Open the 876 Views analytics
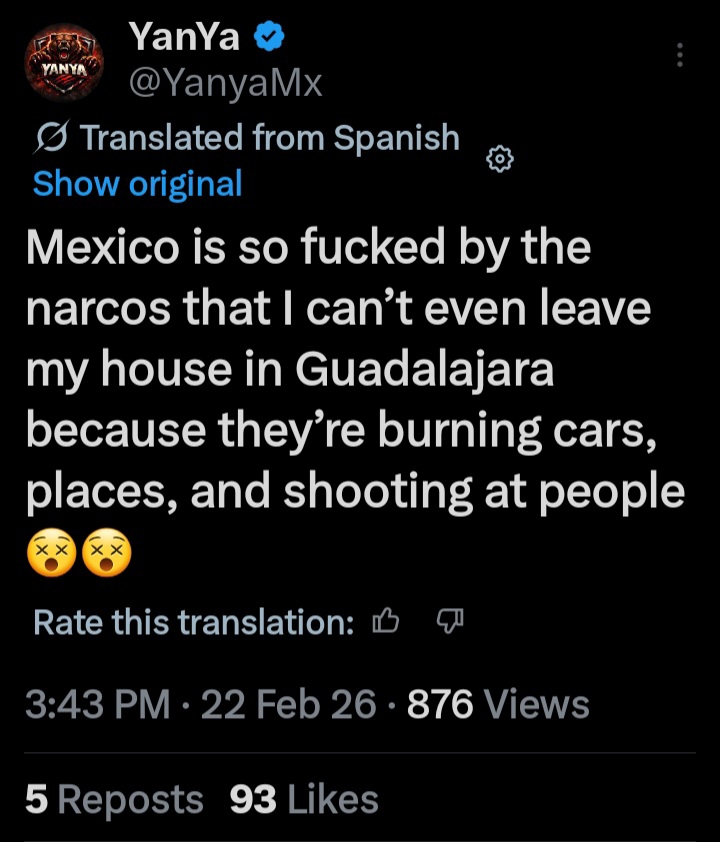The height and width of the screenshot is (842, 720). click(498, 706)
